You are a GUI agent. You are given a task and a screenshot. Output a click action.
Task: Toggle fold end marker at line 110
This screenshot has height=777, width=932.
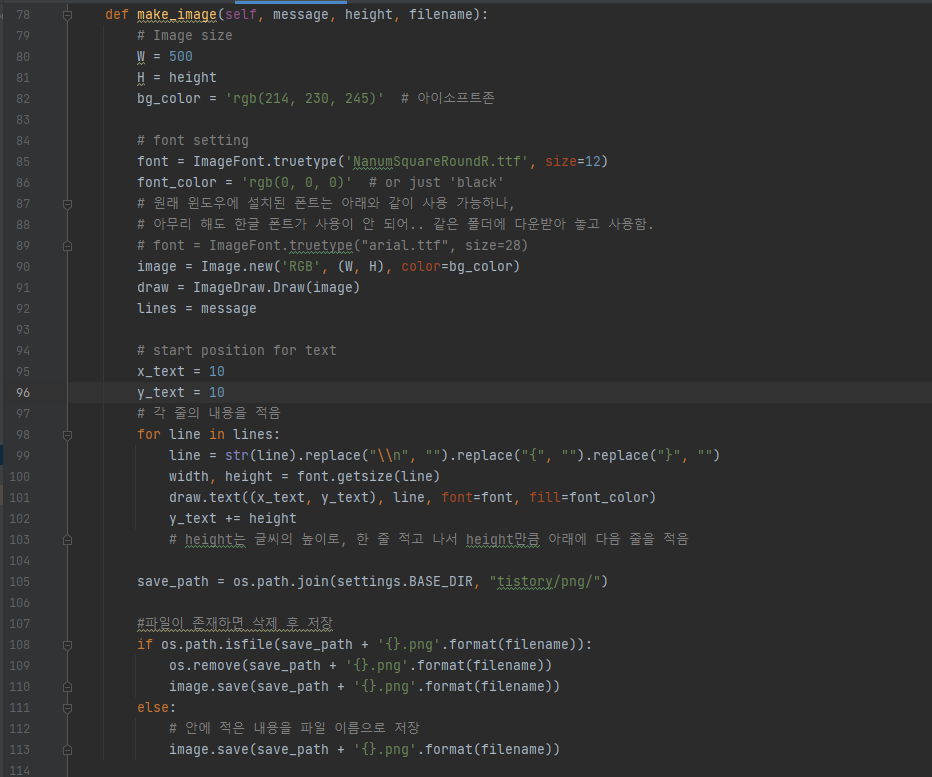68,687
